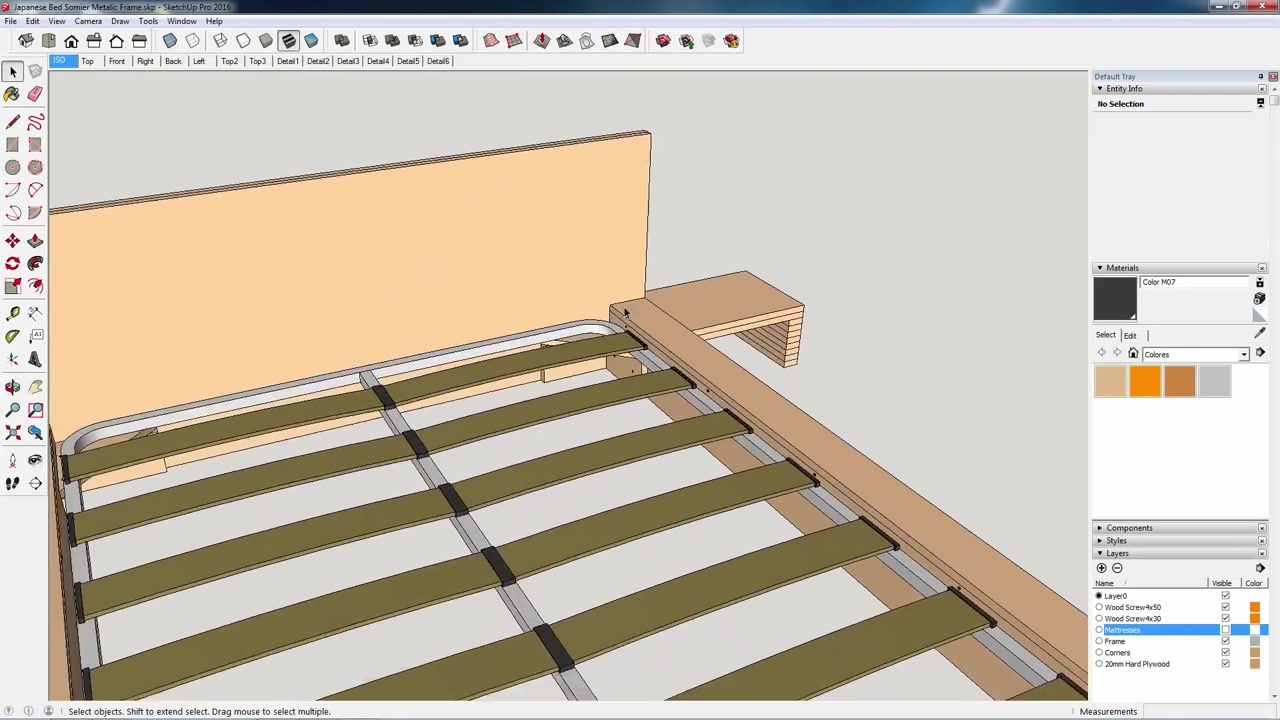Toggle visibility of Wood Screw4x50 layer
The height and width of the screenshot is (720, 1280).
coord(1225,607)
